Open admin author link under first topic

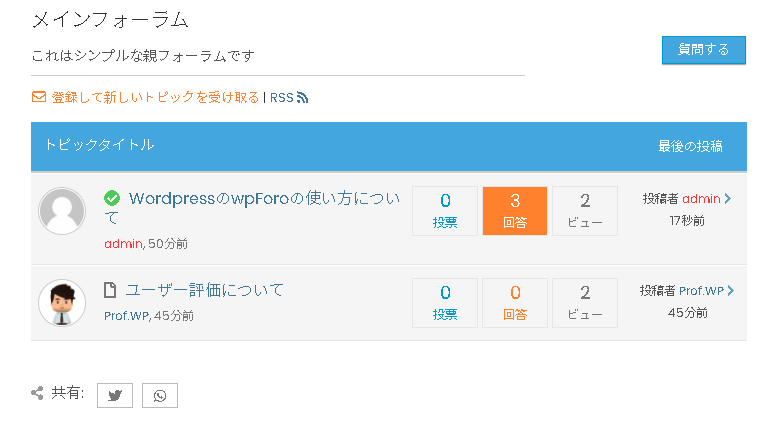tap(123, 244)
